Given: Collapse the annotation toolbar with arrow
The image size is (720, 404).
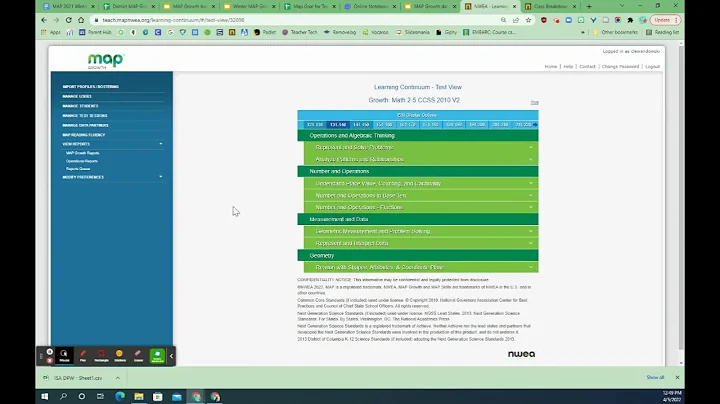Looking at the screenshot, I should pyautogui.click(x=171, y=356).
